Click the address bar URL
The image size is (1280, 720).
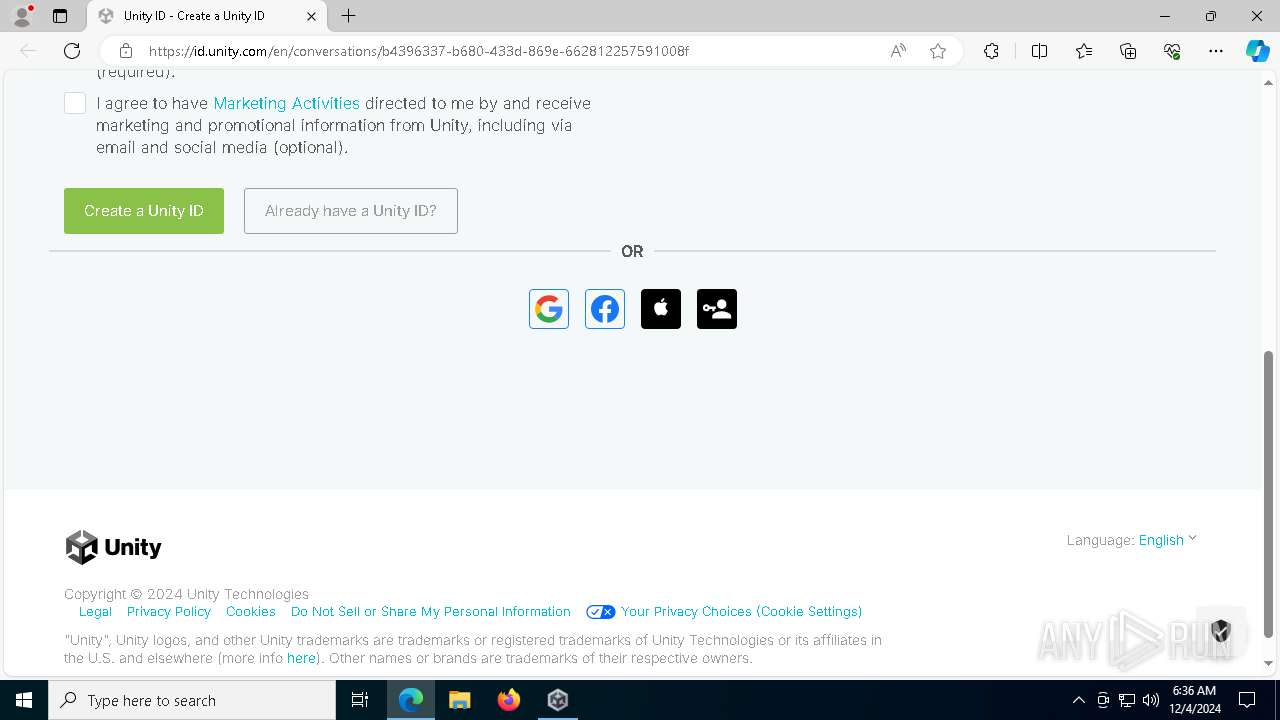click(x=419, y=51)
